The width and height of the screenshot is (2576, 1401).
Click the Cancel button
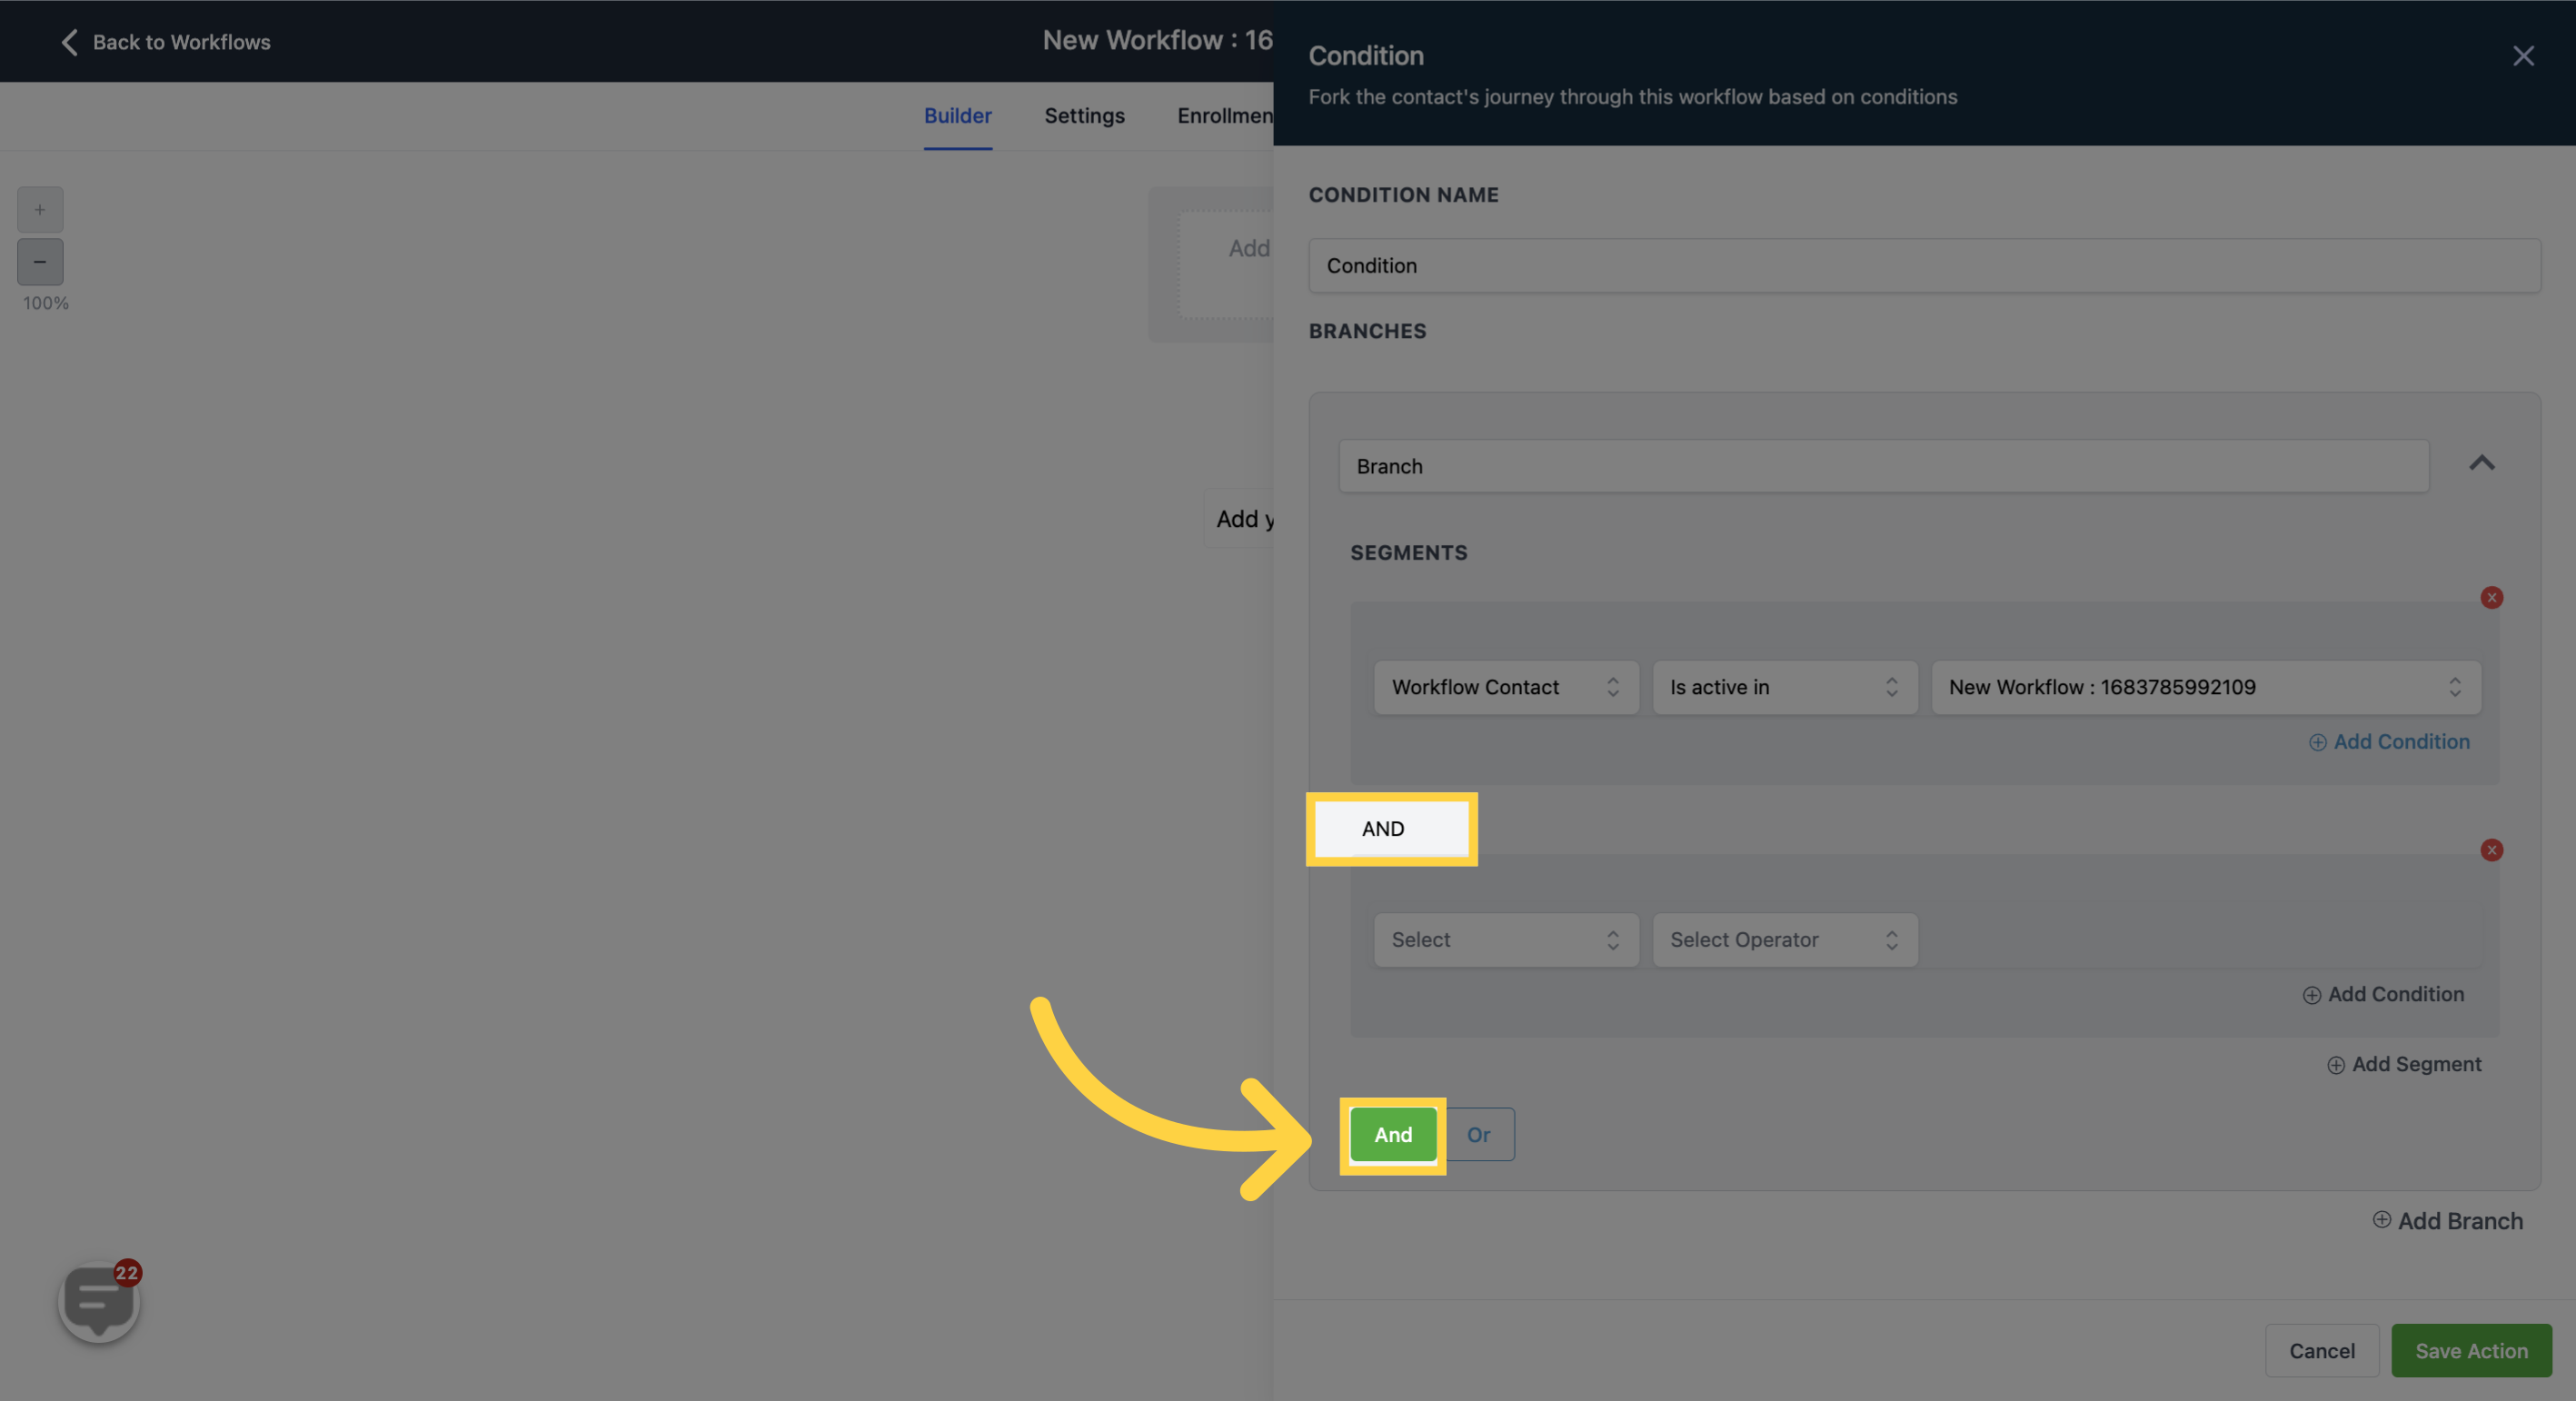tap(2321, 1349)
